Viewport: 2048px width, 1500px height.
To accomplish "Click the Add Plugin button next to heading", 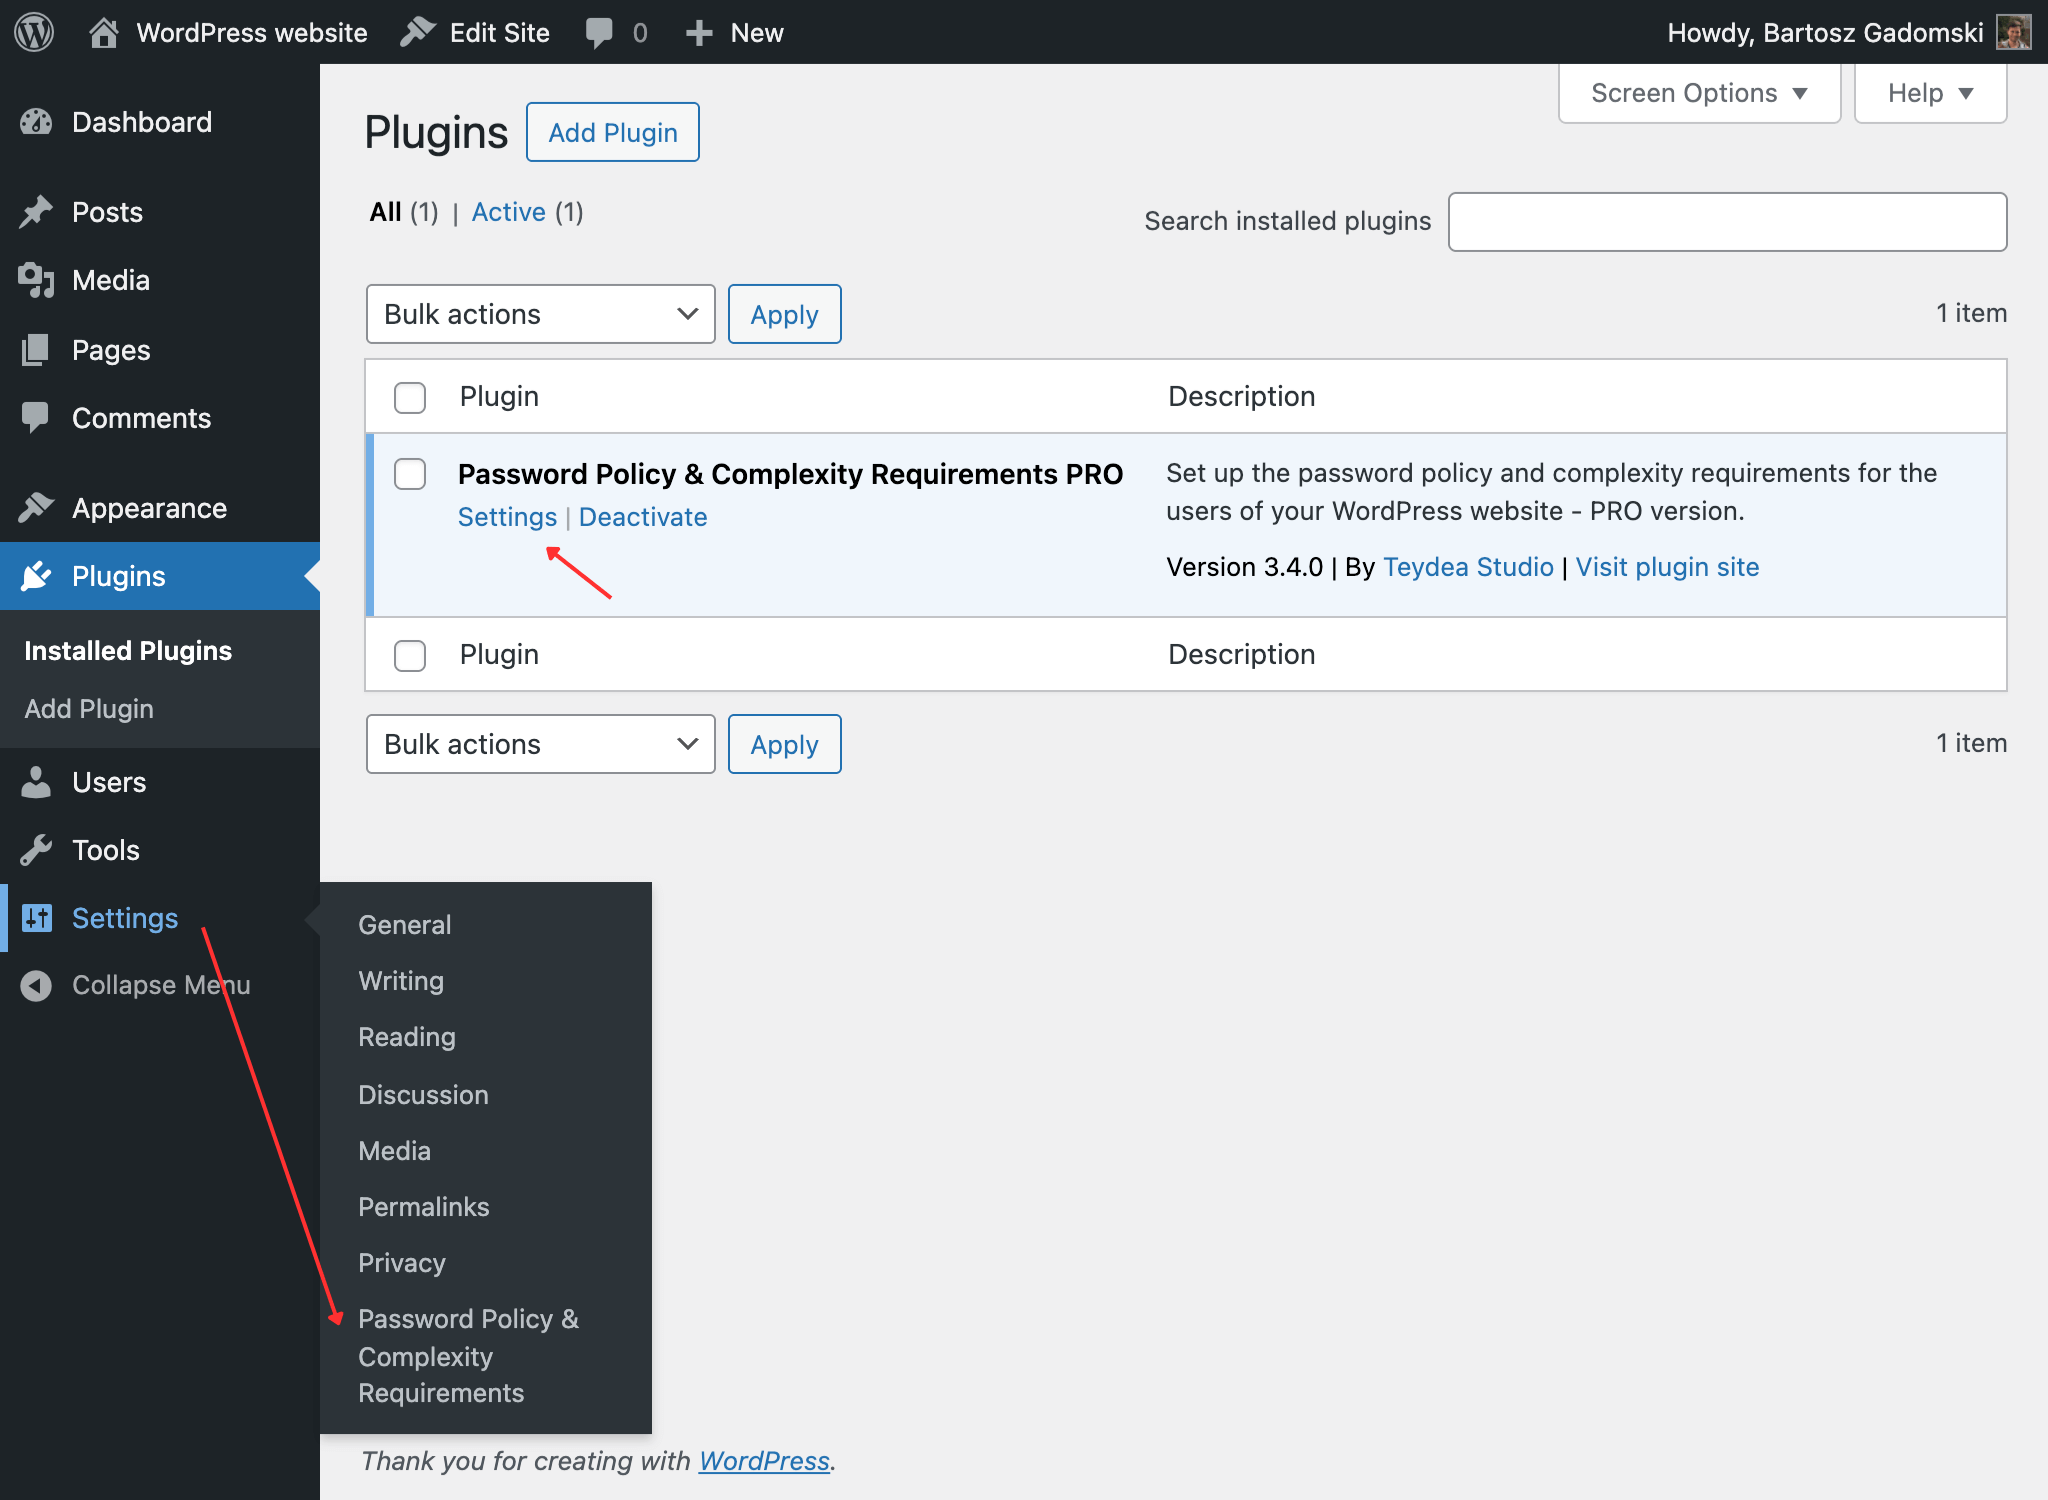I will (612, 132).
